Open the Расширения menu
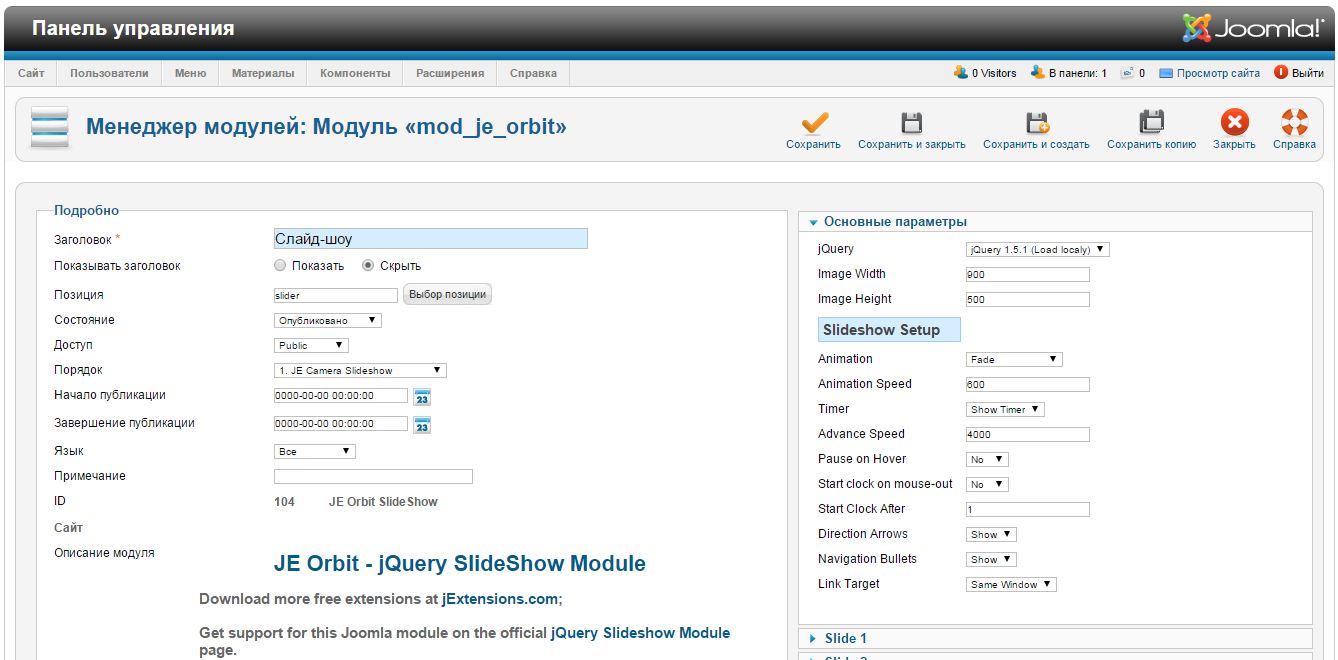This screenshot has height=660, width=1338. click(450, 73)
